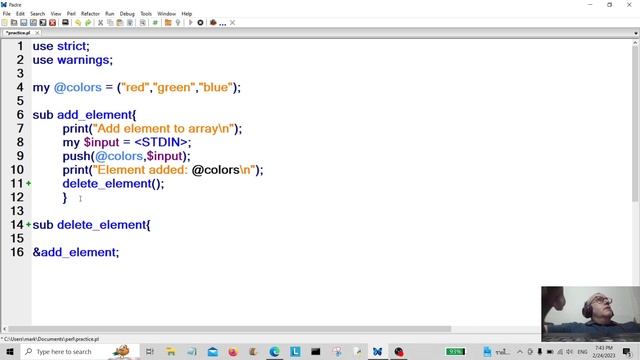This screenshot has height=360, width=640.
Task: Click the Save All toolbar icon
Action: coord(43,23)
